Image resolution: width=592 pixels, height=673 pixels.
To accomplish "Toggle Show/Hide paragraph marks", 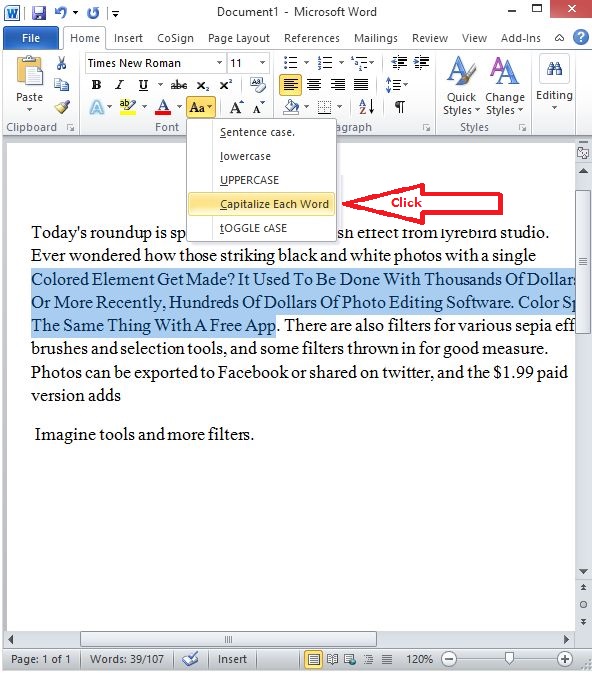I will (400, 106).
